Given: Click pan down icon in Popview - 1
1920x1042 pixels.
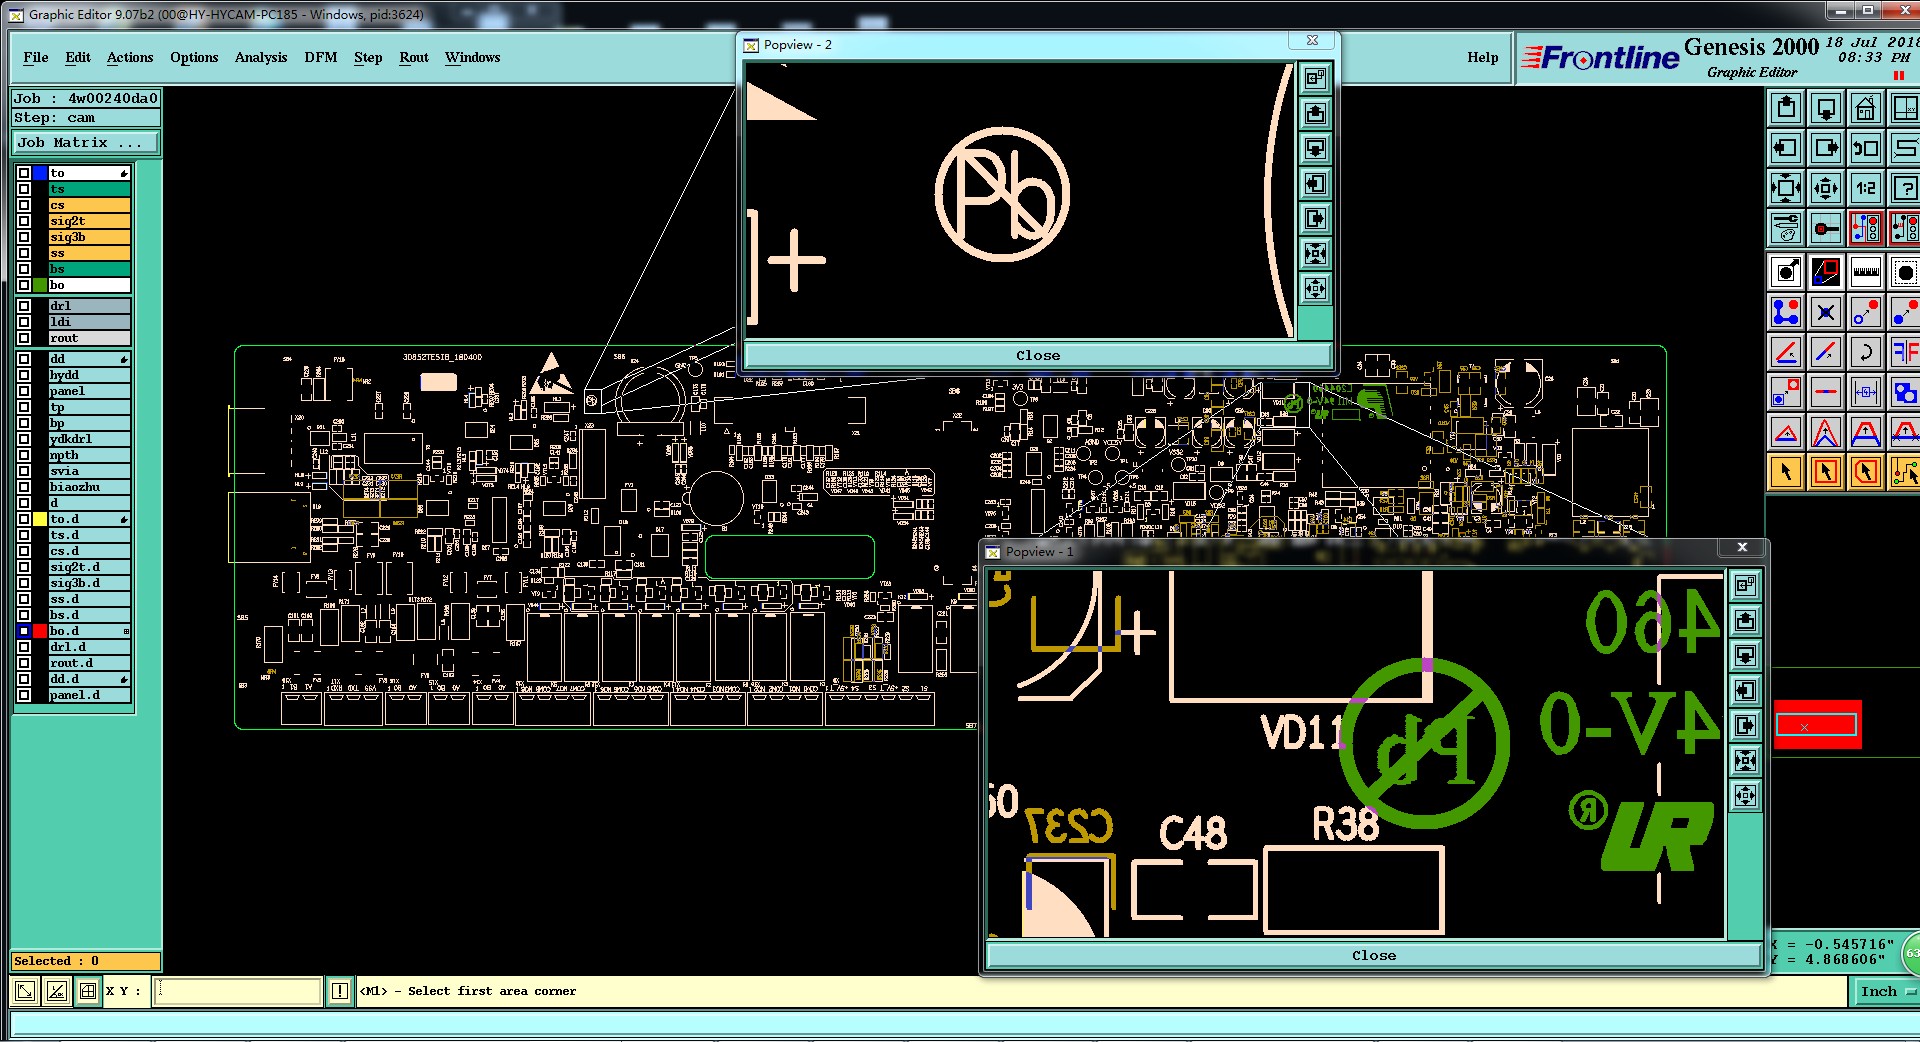Looking at the screenshot, I should pyautogui.click(x=1746, y=655).
